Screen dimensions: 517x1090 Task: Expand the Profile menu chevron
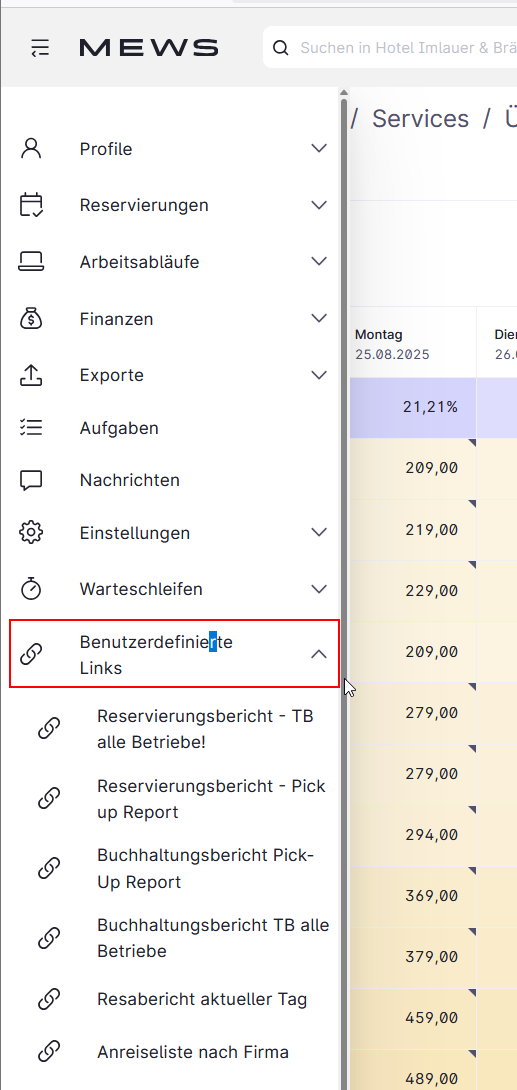pyautogui.click(x=319, y=148)
